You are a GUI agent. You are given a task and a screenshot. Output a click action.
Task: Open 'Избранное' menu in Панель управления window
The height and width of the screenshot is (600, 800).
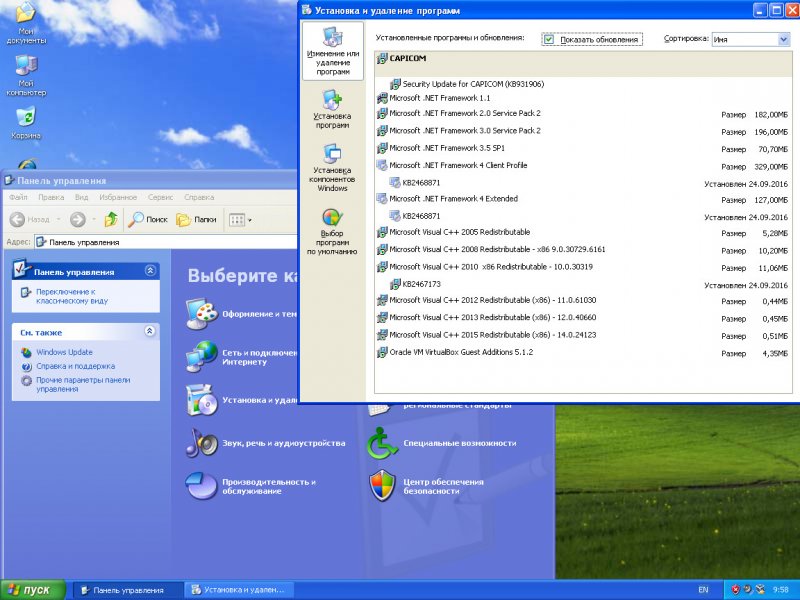coord(118,197)
